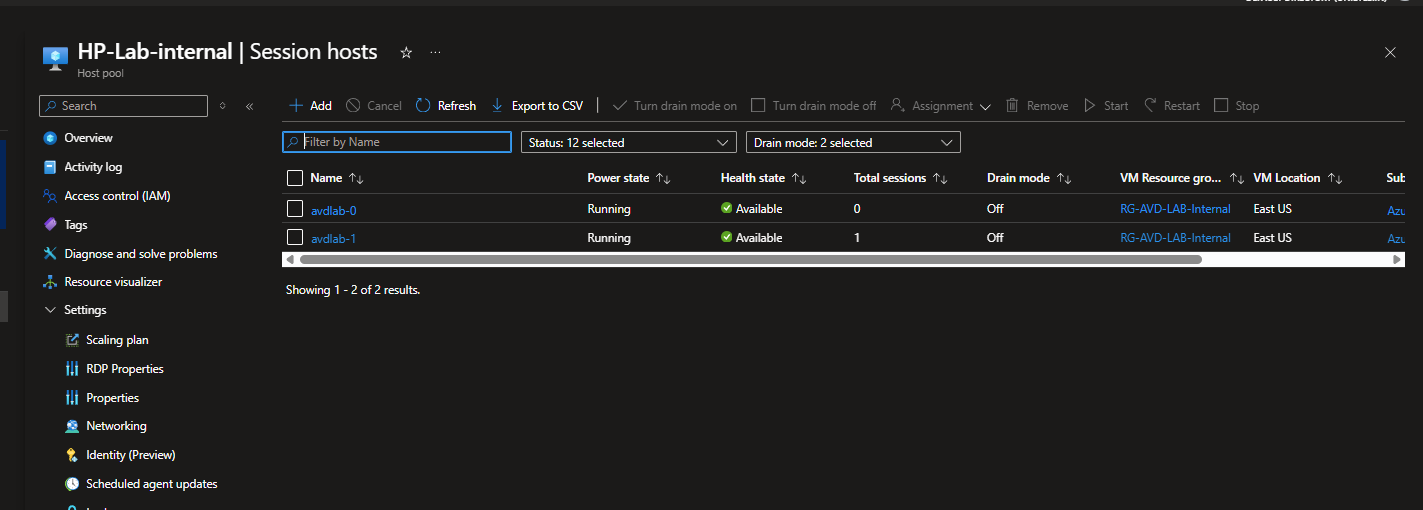Viewport: 1423px width, 510px height.
Task: Click the Scaling plan icon
Action: [72, 340]
